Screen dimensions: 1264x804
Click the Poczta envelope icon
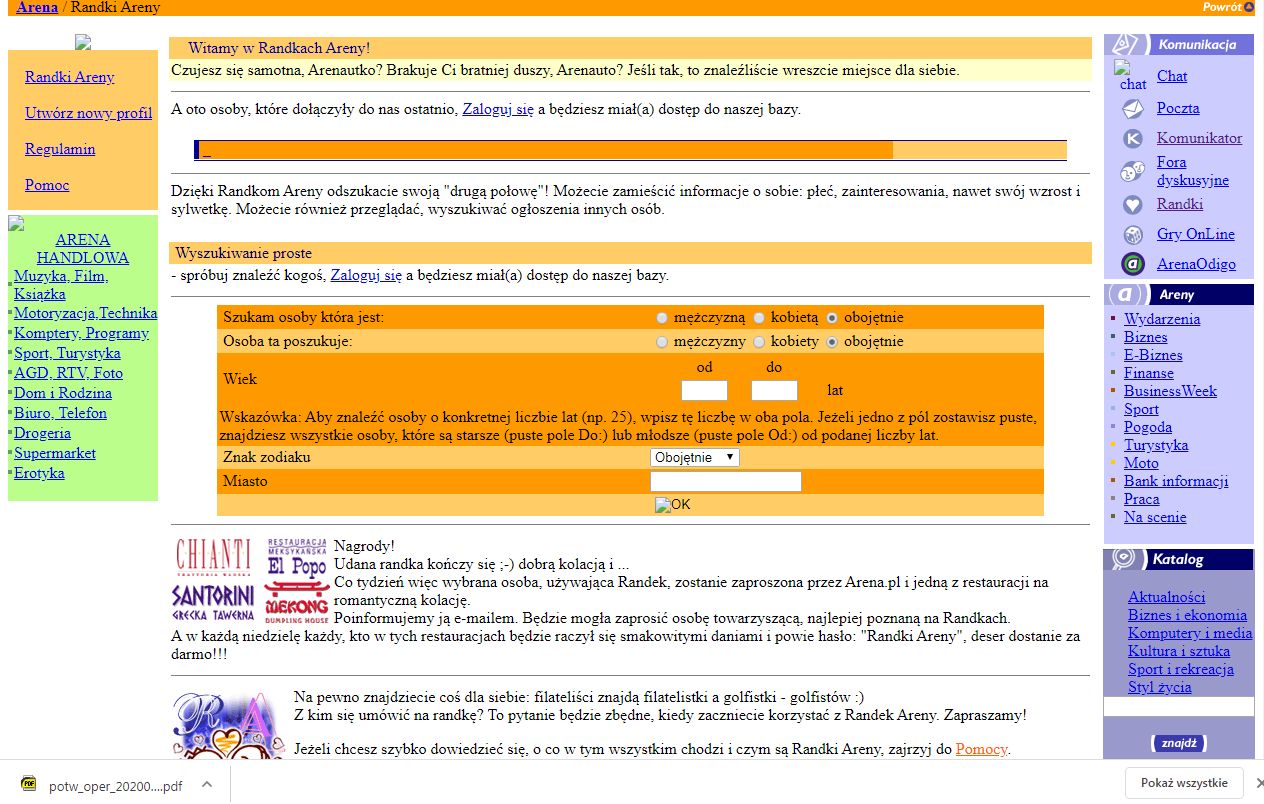tap(1133, 108)
